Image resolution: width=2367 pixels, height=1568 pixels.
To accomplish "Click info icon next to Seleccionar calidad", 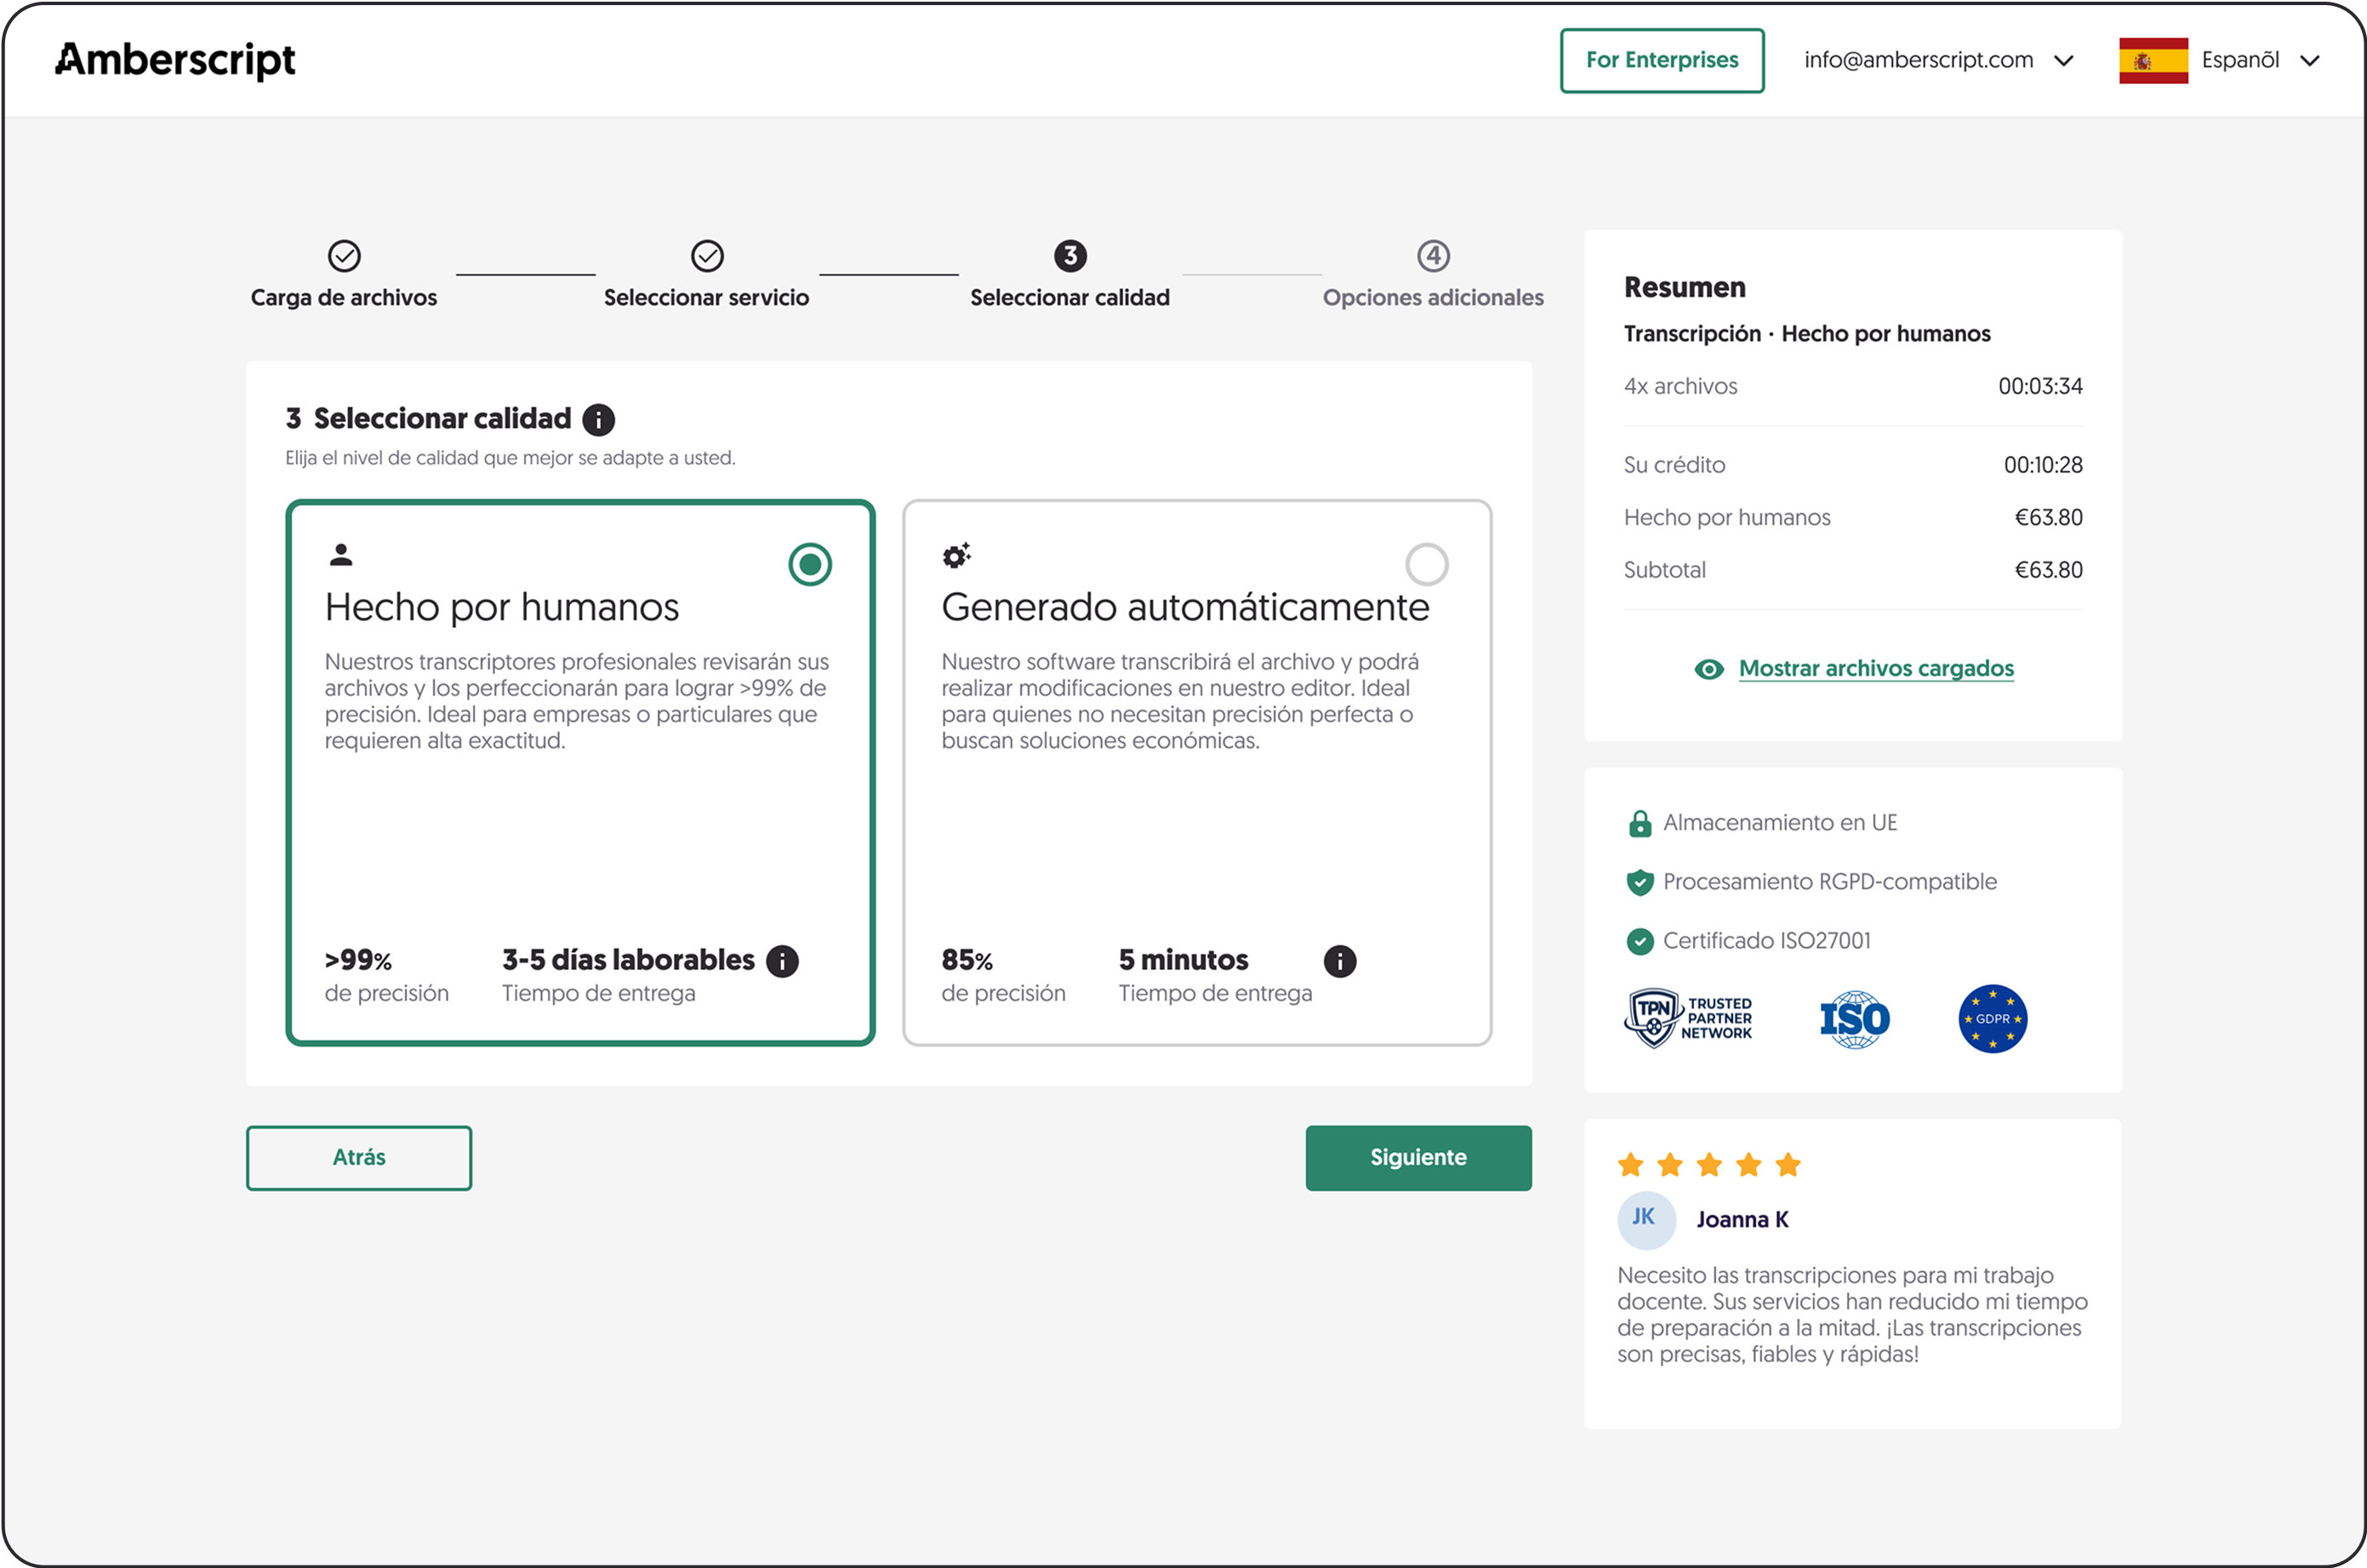I will pyautogui.click(x=598, y=419).
